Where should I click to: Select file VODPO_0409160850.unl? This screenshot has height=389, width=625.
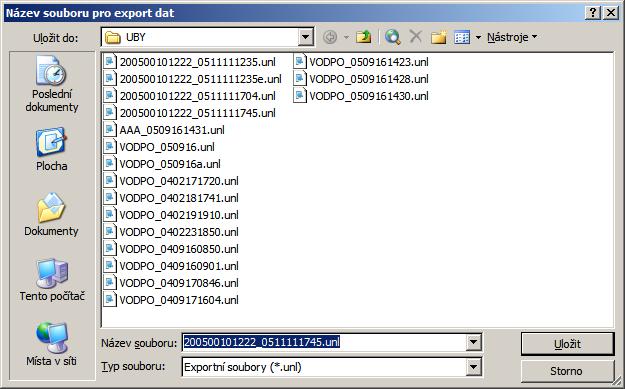point(179,249)
